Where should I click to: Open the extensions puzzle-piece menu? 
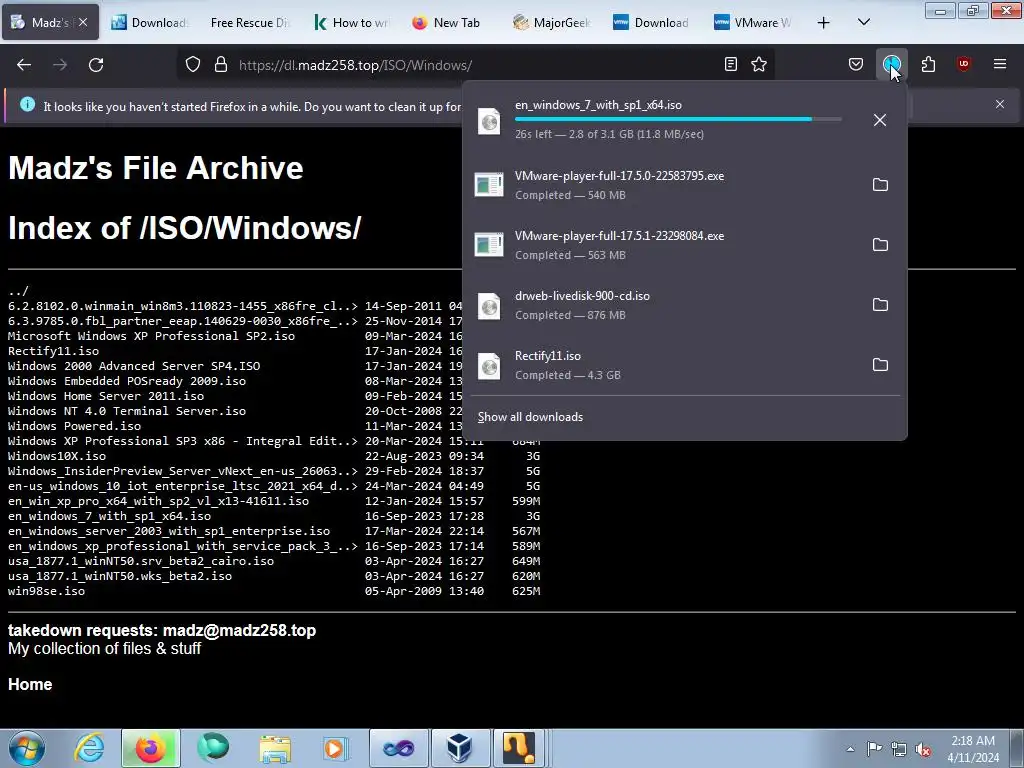click(x=928, y=65)
